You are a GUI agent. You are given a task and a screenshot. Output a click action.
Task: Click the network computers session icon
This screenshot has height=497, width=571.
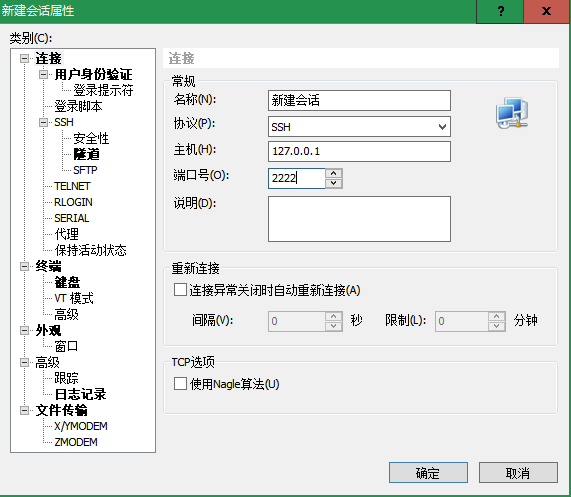[512, 113]
